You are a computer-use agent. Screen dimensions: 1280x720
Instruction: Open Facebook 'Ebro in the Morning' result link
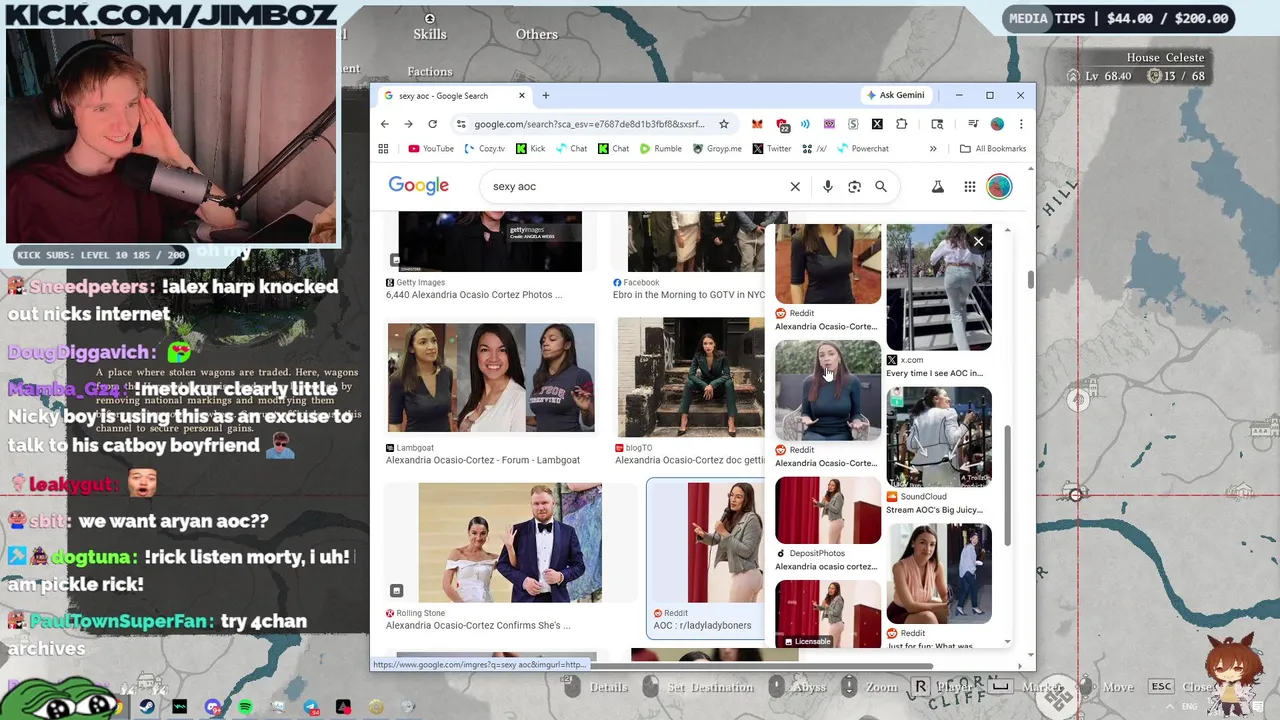tap(689, 295)
